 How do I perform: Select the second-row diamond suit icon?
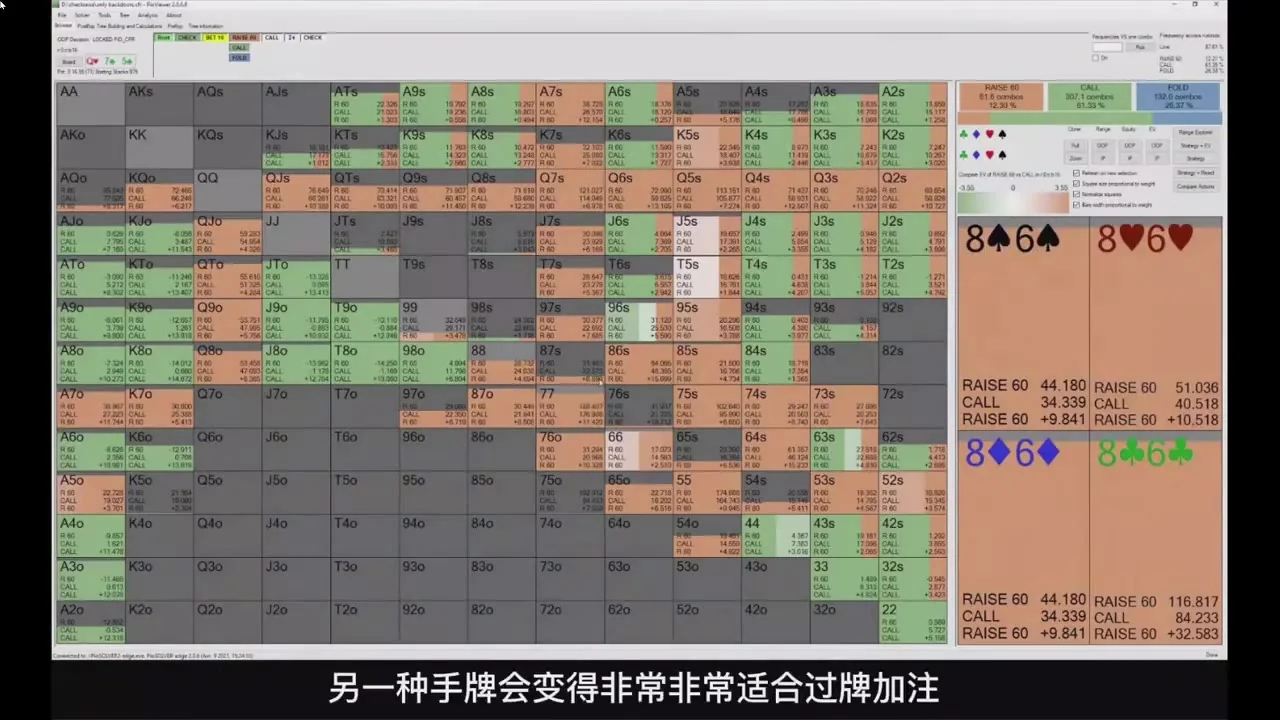click(x=976, y=155)
